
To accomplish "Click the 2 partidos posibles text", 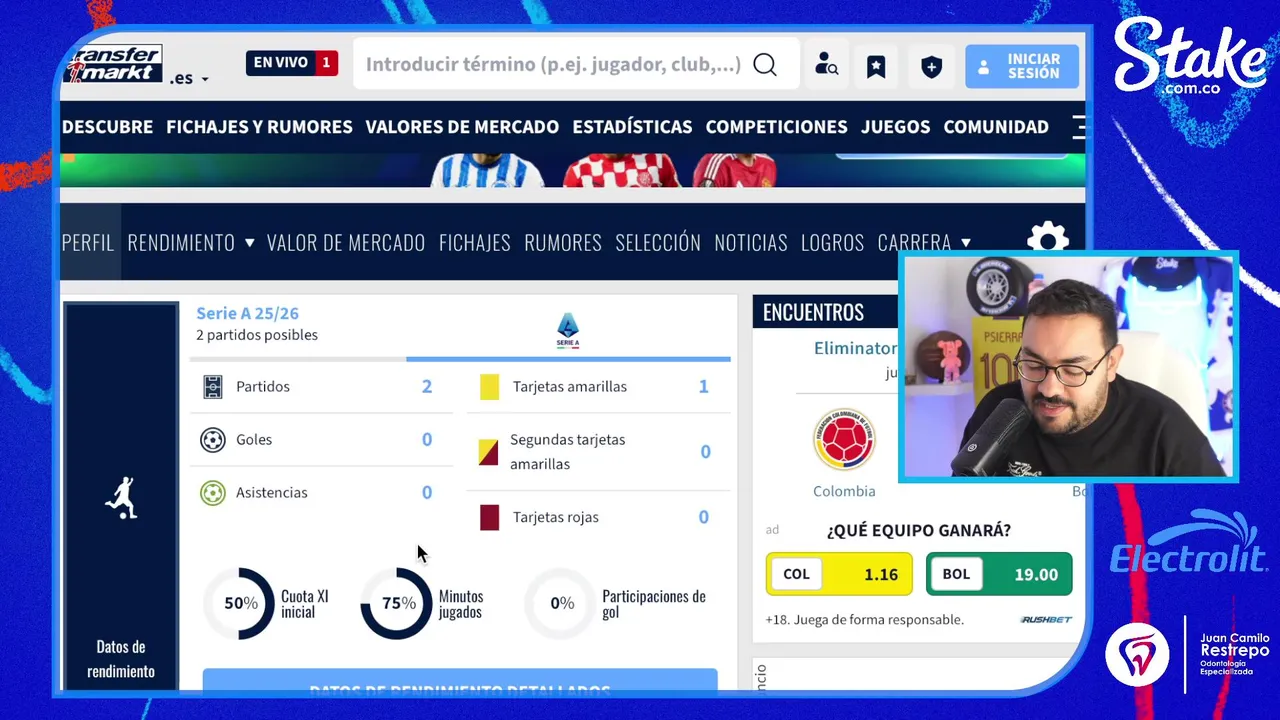I will (x=257, y=335).
